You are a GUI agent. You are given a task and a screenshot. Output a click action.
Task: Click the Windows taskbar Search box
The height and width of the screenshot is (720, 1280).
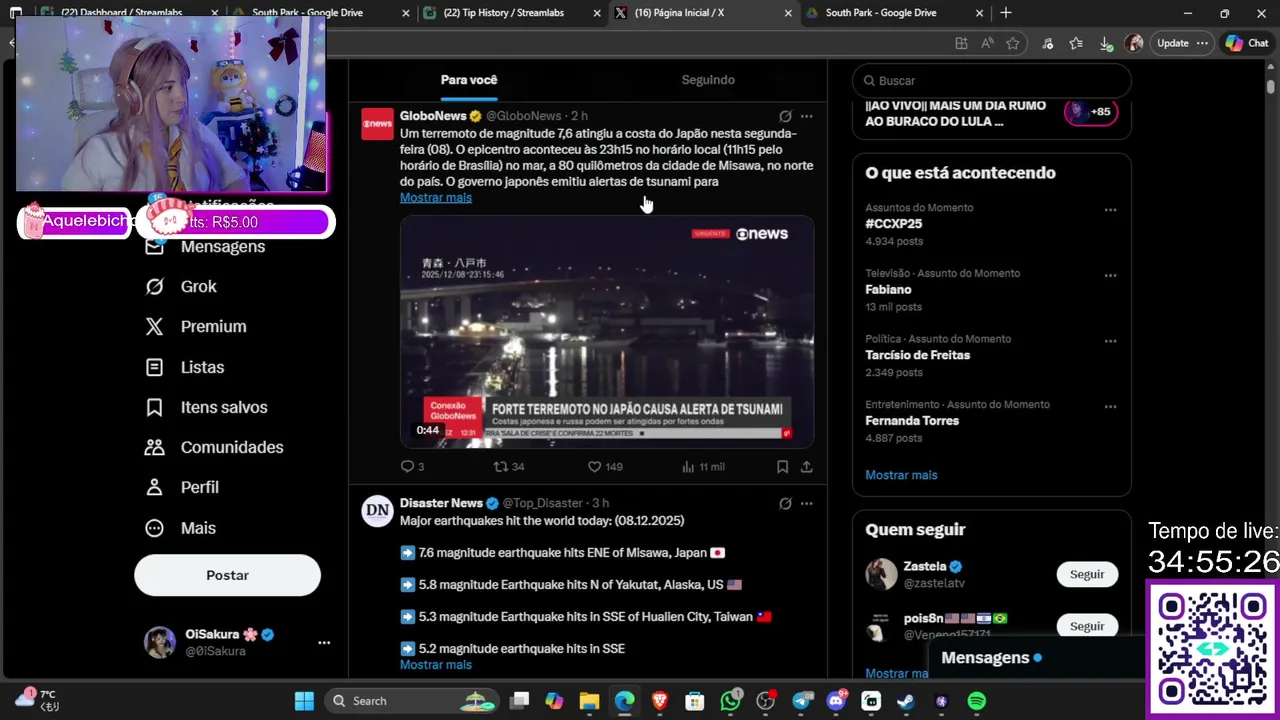(x=412, y=701)
